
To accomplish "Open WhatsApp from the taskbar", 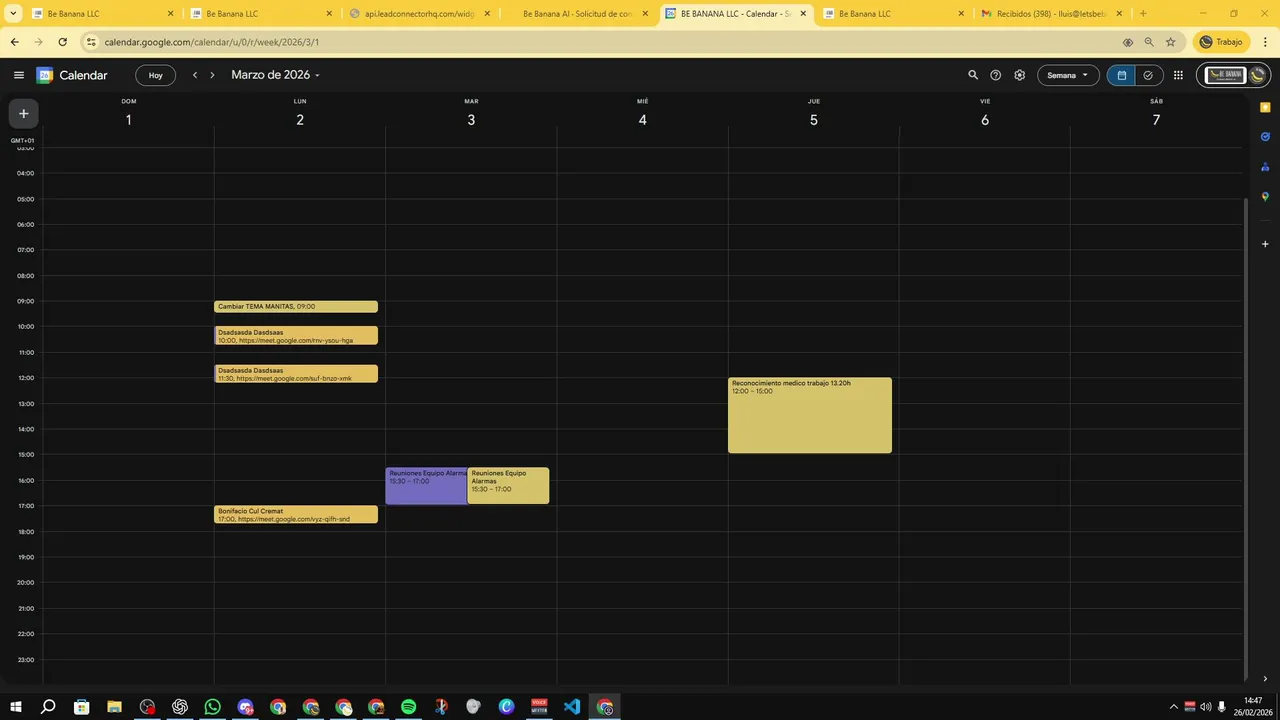I will (213, 707).
